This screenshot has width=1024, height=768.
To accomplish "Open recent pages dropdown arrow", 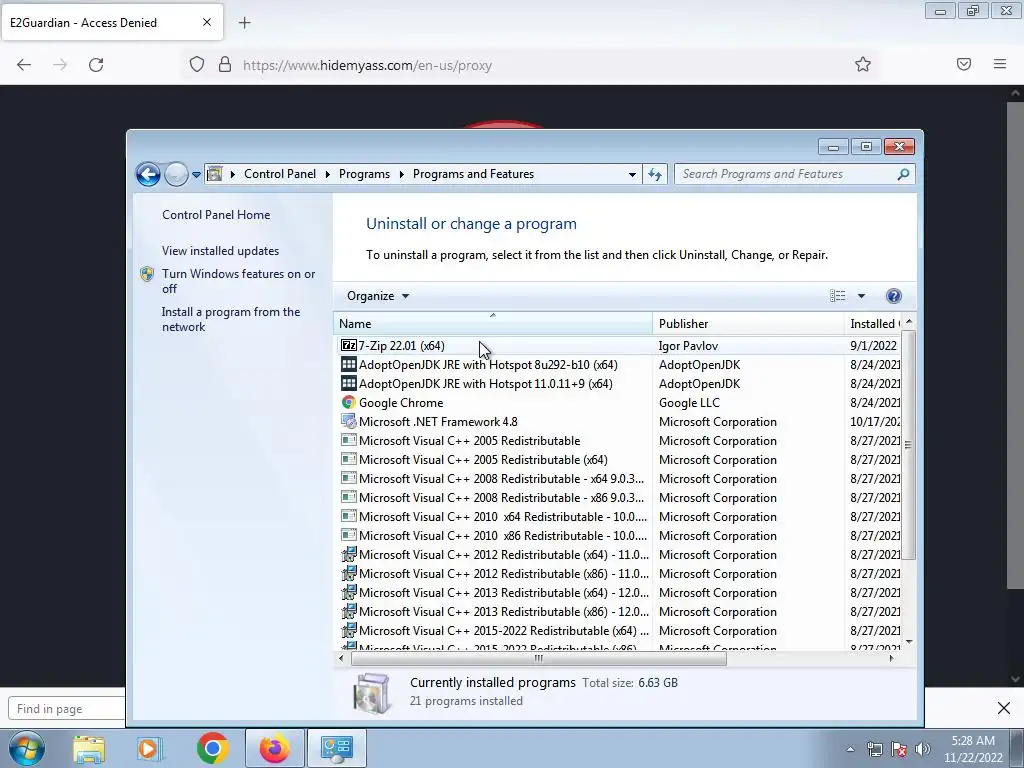I will [x=196, y=174].
